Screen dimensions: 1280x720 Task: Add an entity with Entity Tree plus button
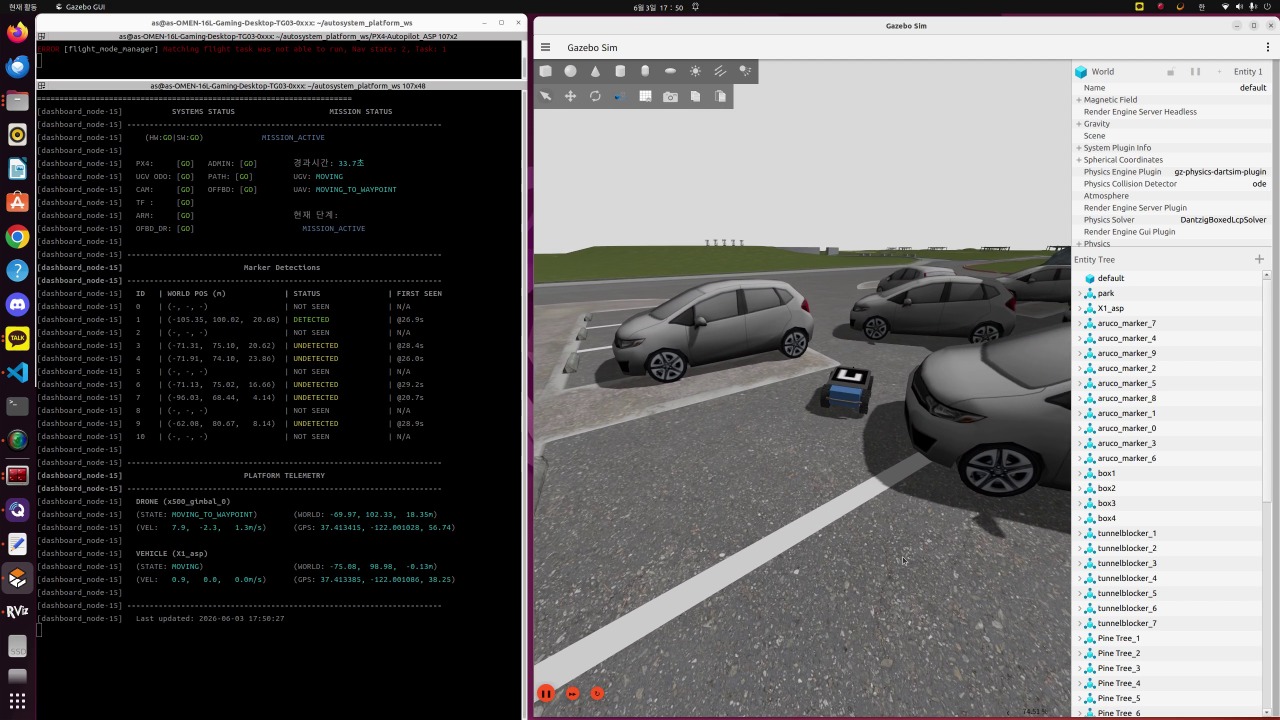1259,259
